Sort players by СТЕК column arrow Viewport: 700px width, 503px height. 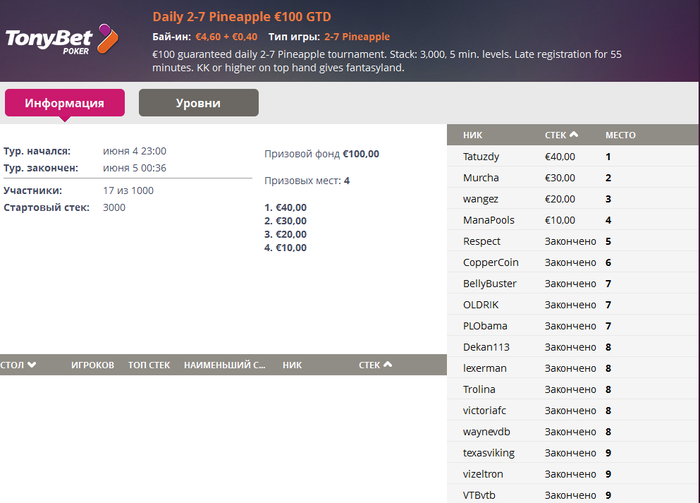(574, 134)
